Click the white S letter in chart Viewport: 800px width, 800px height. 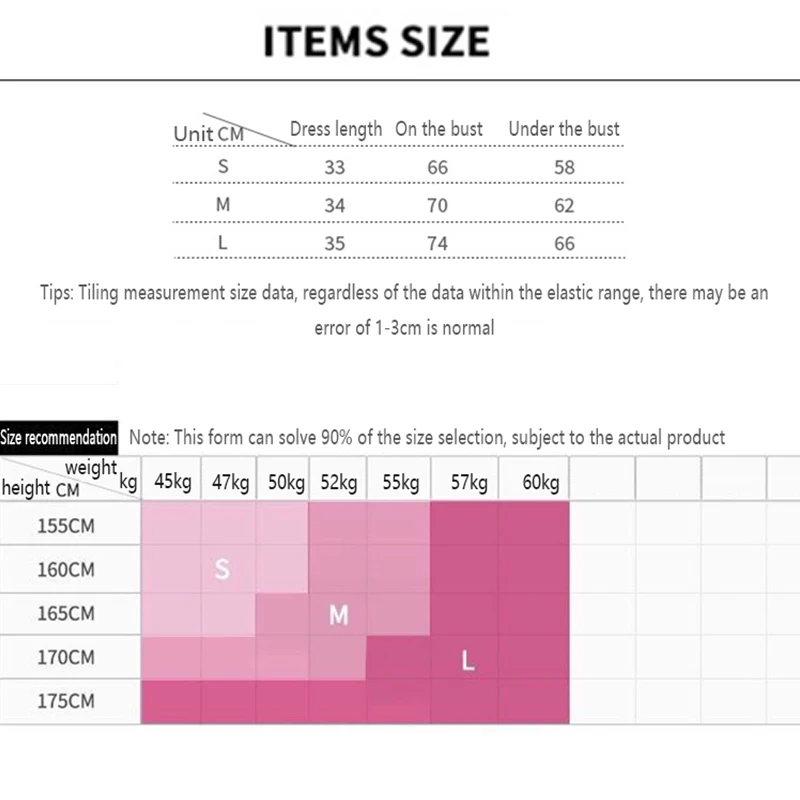[222, 569]
